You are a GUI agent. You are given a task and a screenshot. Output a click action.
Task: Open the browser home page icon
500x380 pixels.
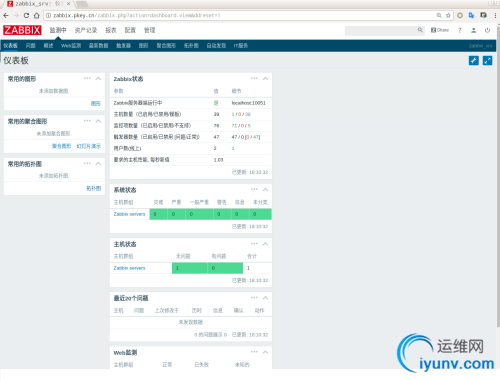(x=37, y=15)
